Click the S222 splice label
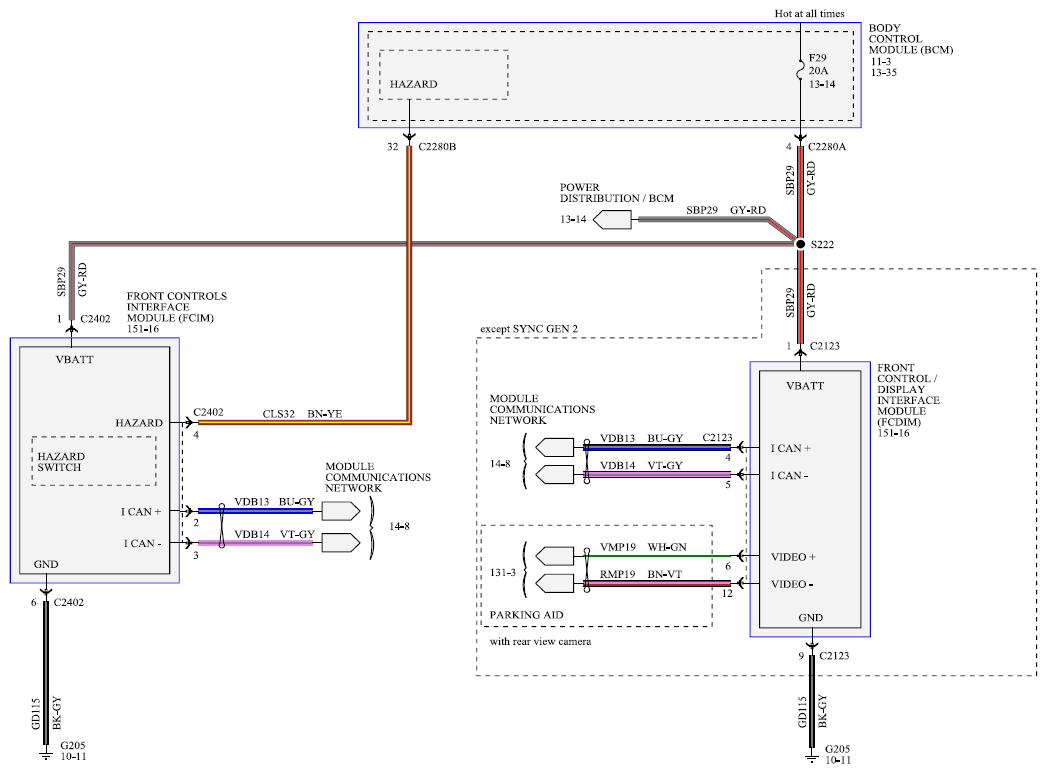 pos(822,245)
